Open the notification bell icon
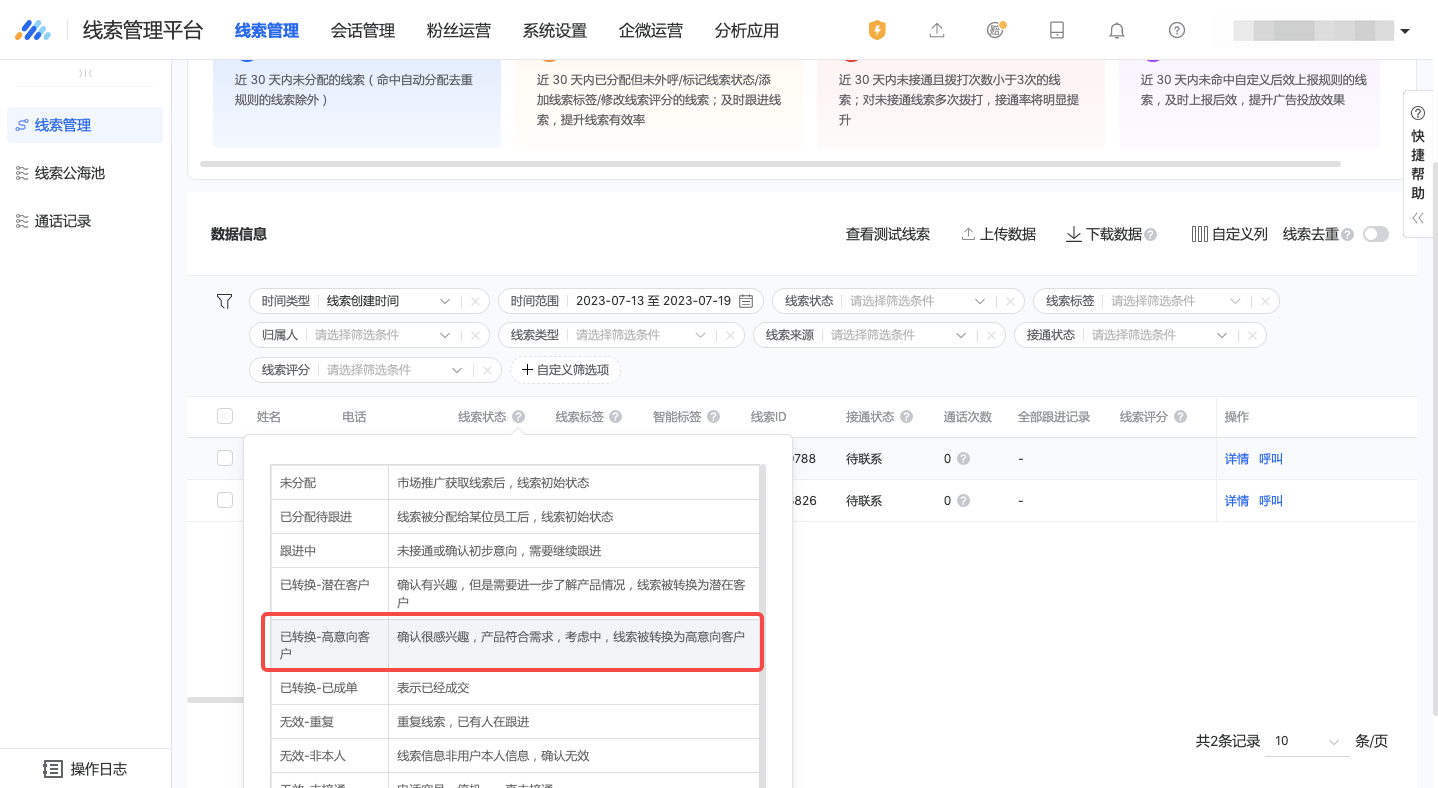 1116,30
